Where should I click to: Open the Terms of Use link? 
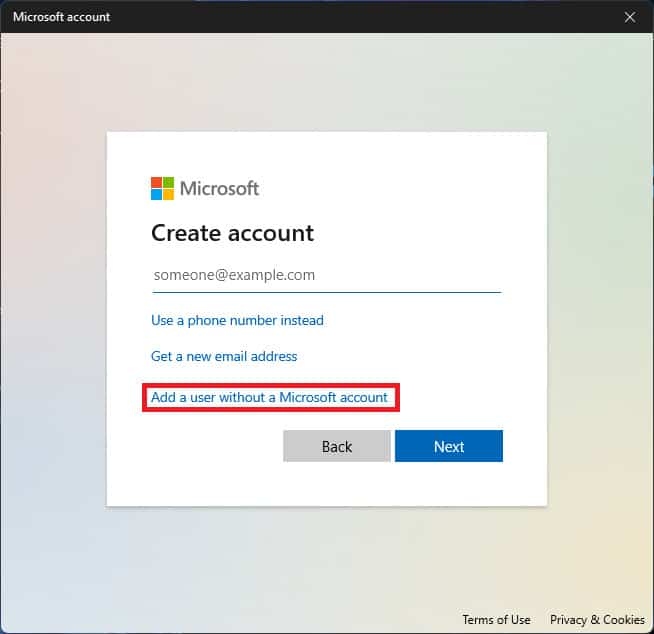(496, 620)
